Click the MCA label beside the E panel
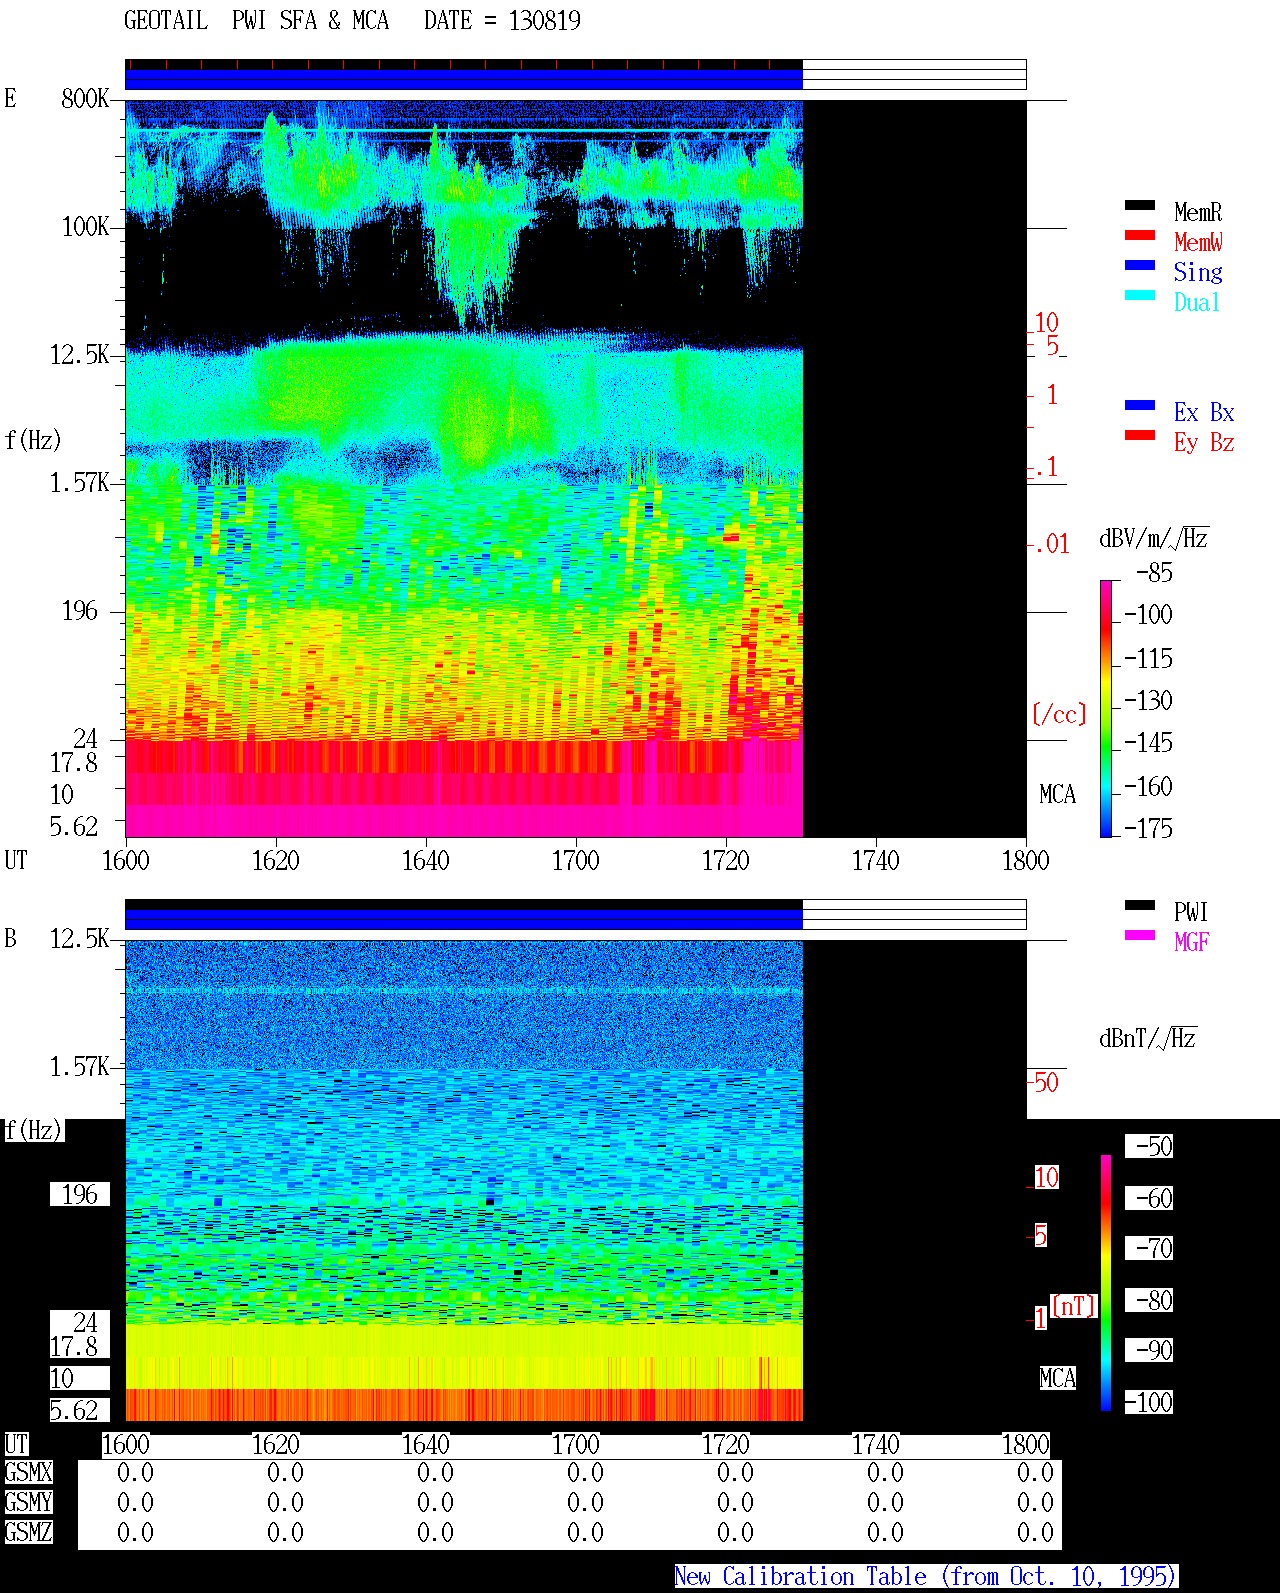This screenshot has height=1593, width=1280. pyautogui.click(x=1057, y=794)
